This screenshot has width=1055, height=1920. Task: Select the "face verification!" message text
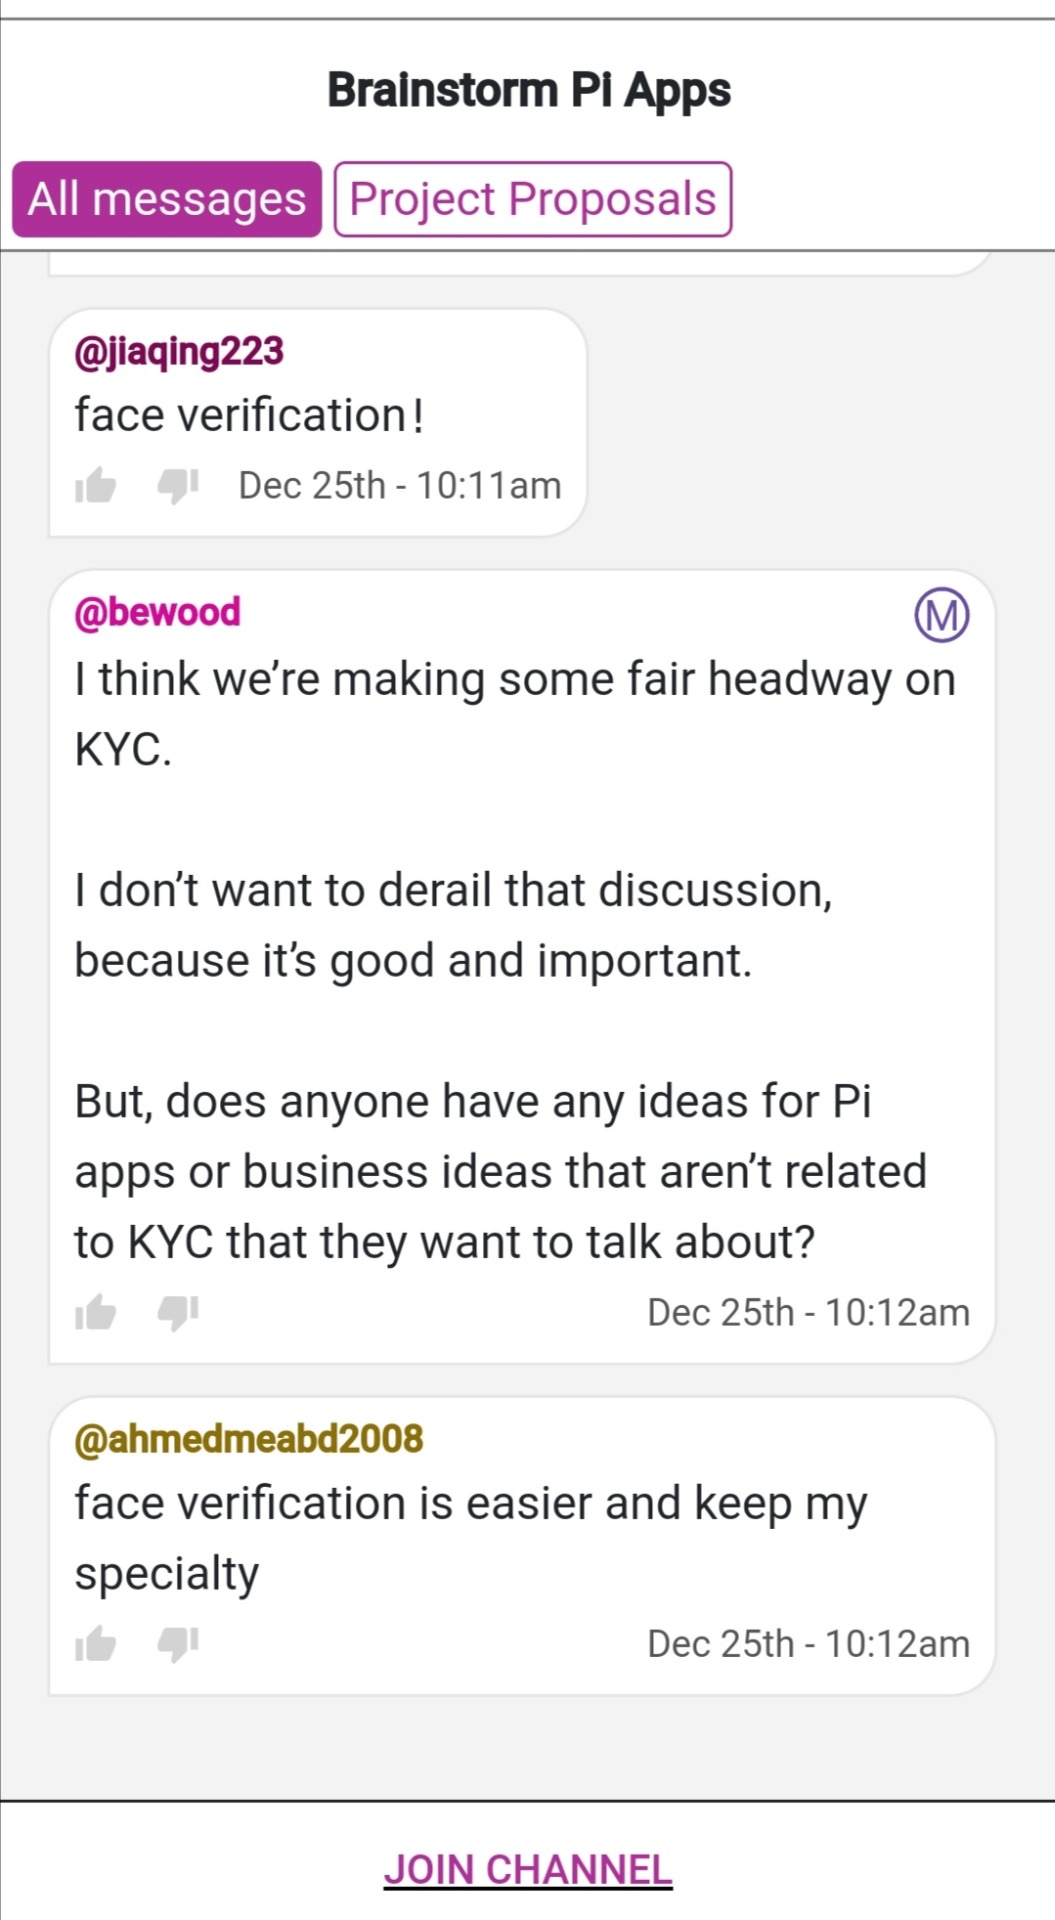249,416
